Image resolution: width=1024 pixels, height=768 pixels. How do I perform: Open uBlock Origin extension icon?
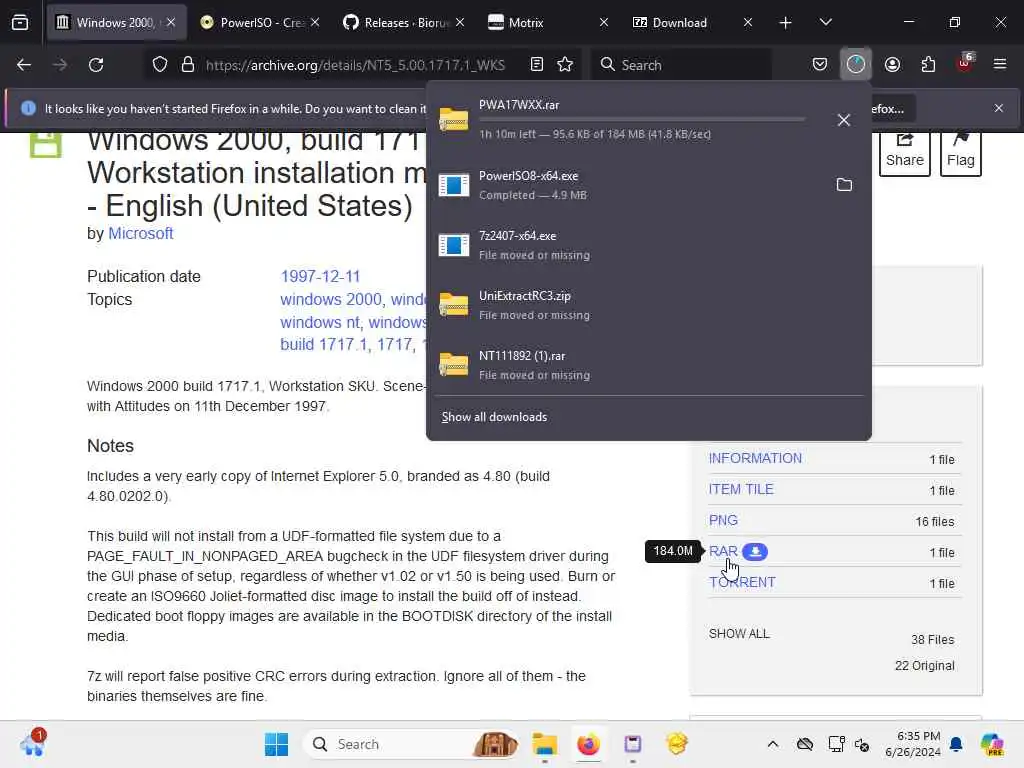[965, 63]
